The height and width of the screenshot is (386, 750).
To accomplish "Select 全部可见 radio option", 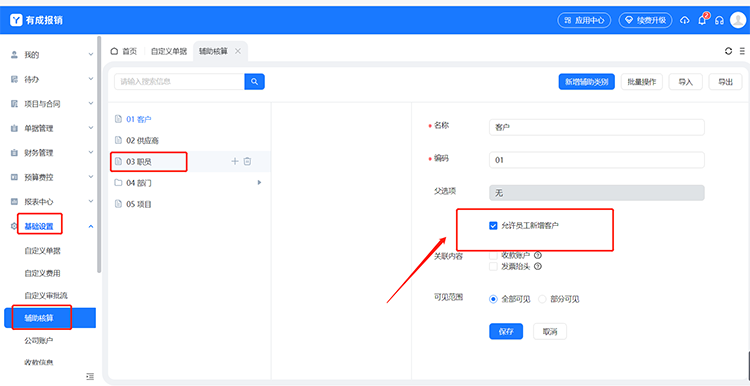I will point(494,299).
